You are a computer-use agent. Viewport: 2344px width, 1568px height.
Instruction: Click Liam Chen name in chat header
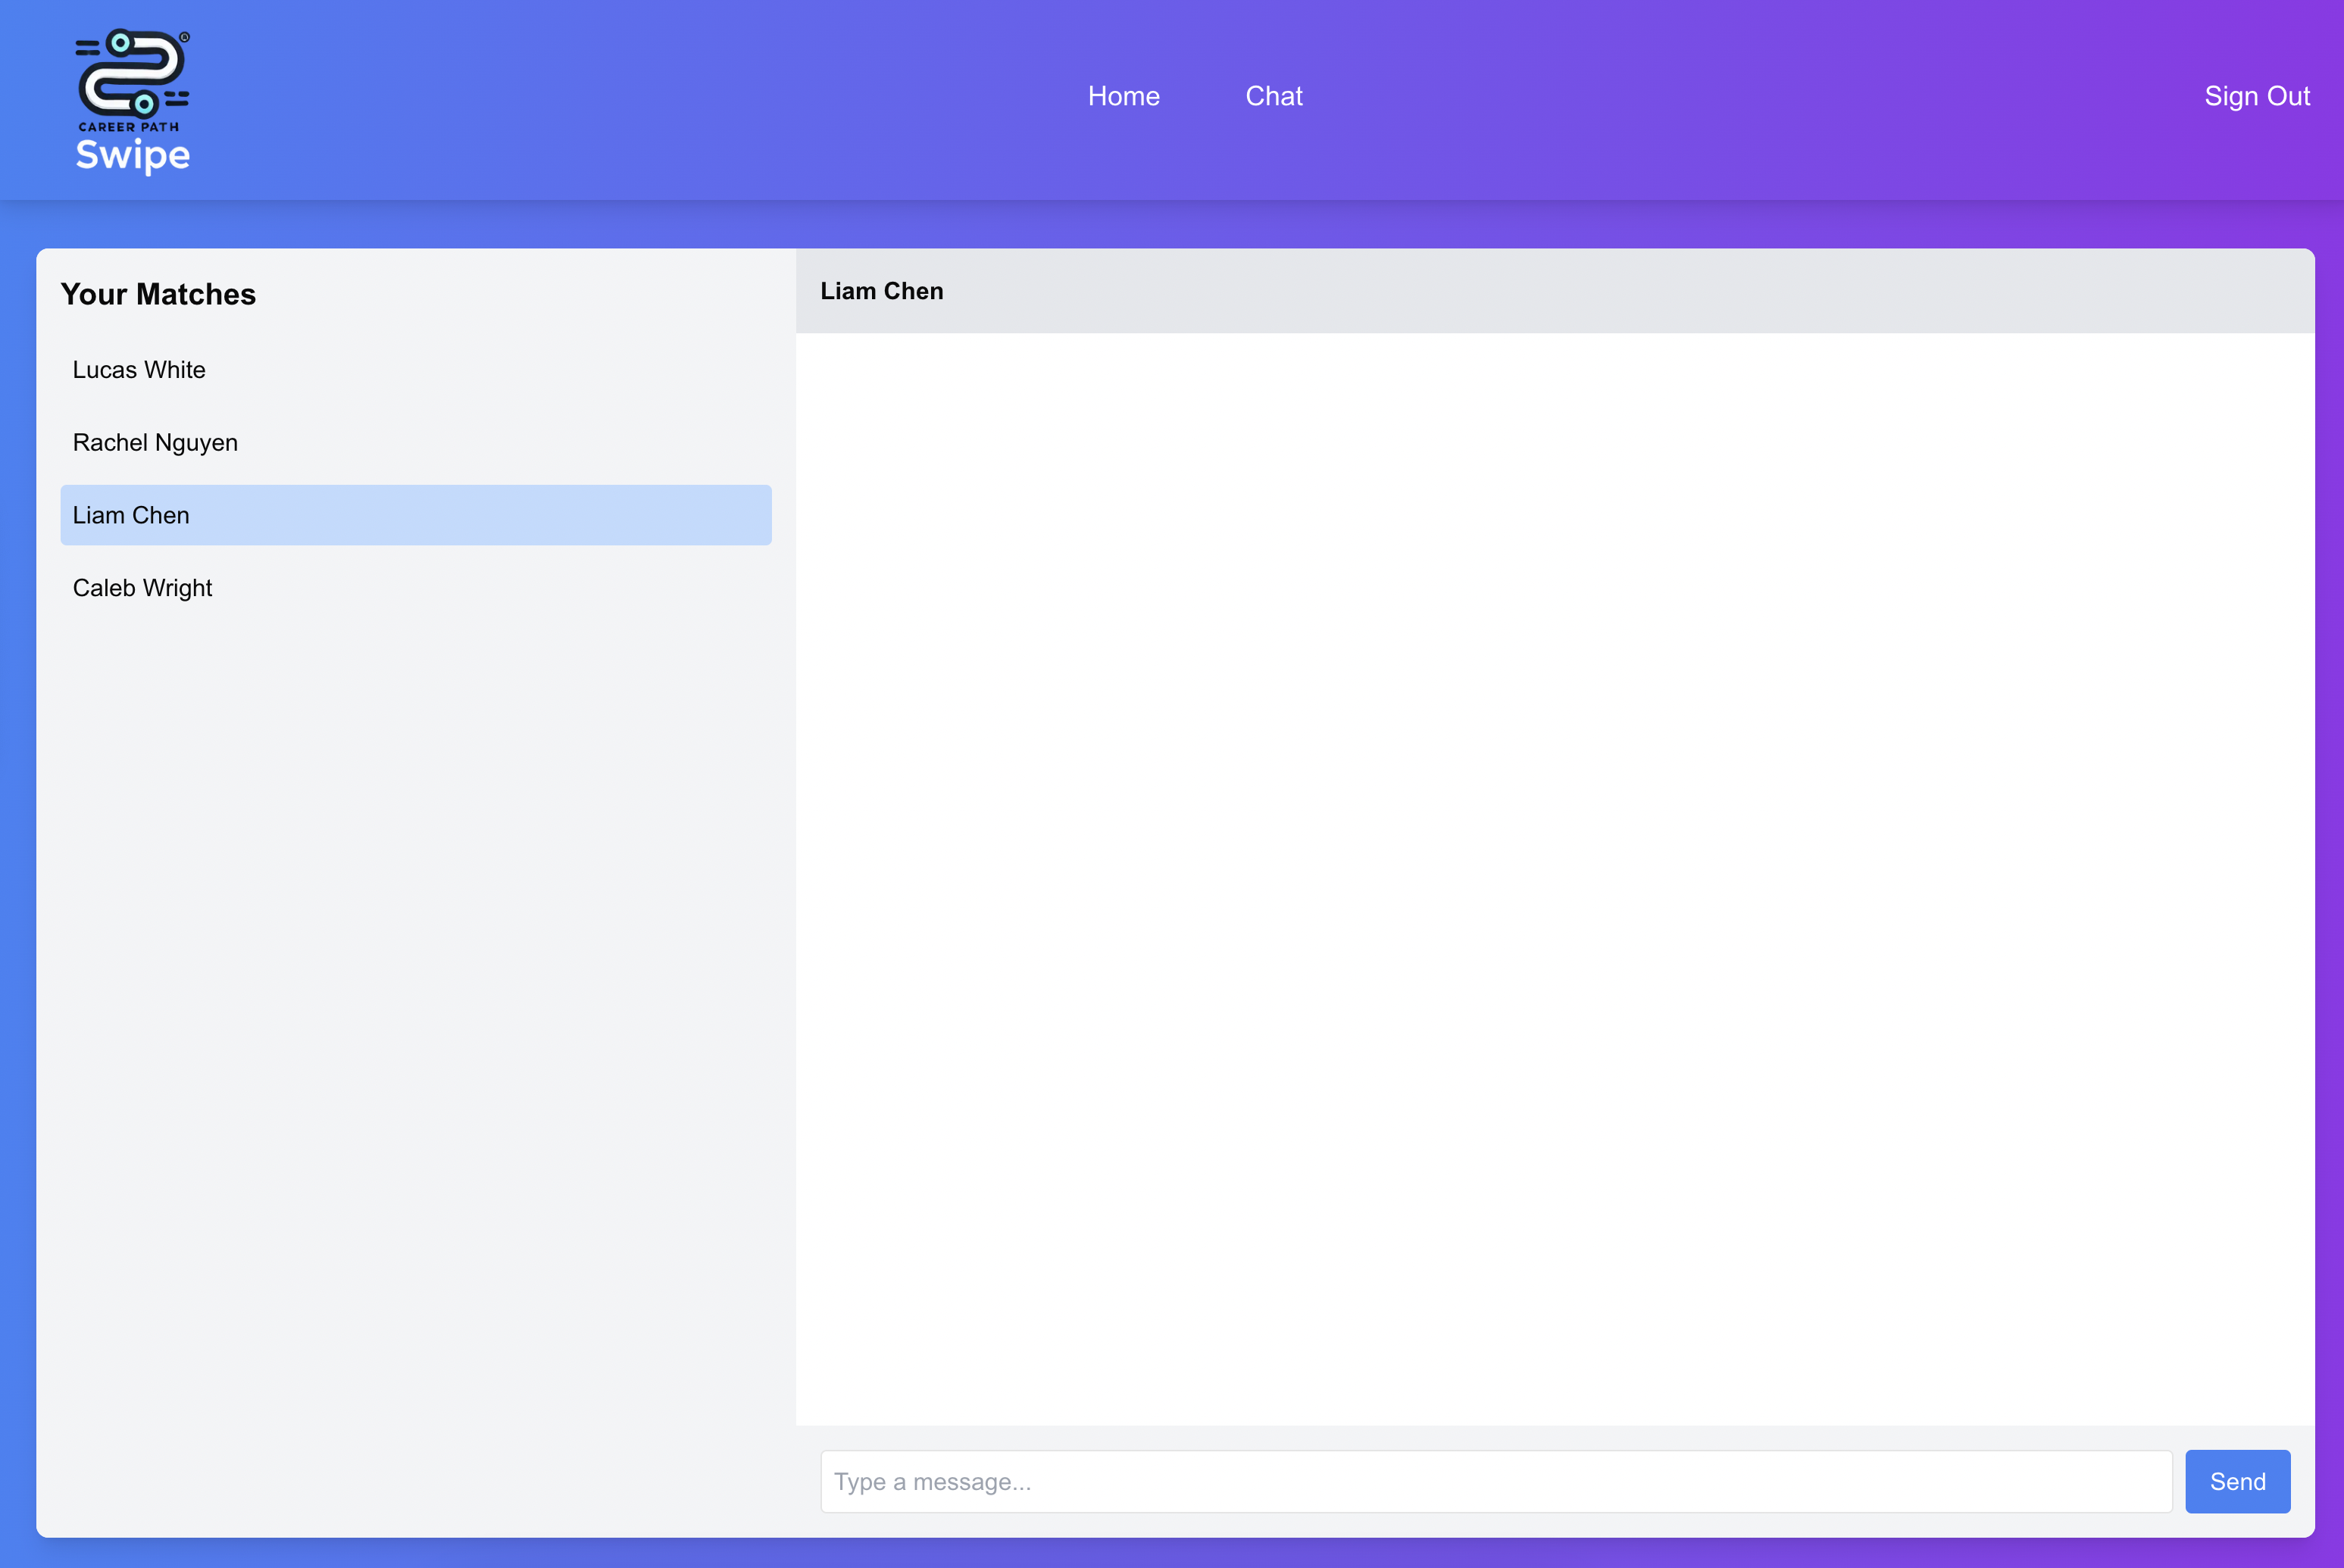(x=881, y=291)
